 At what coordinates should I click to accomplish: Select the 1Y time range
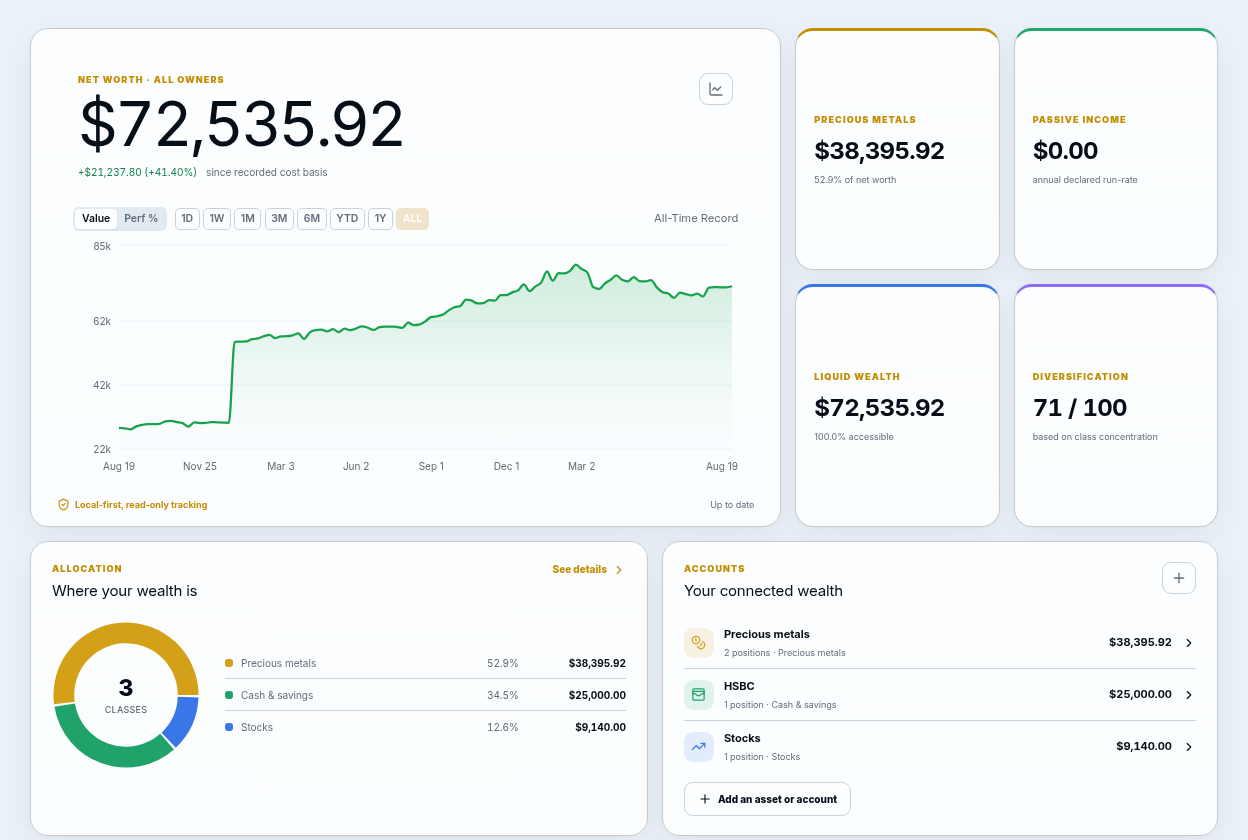[380, 218]
